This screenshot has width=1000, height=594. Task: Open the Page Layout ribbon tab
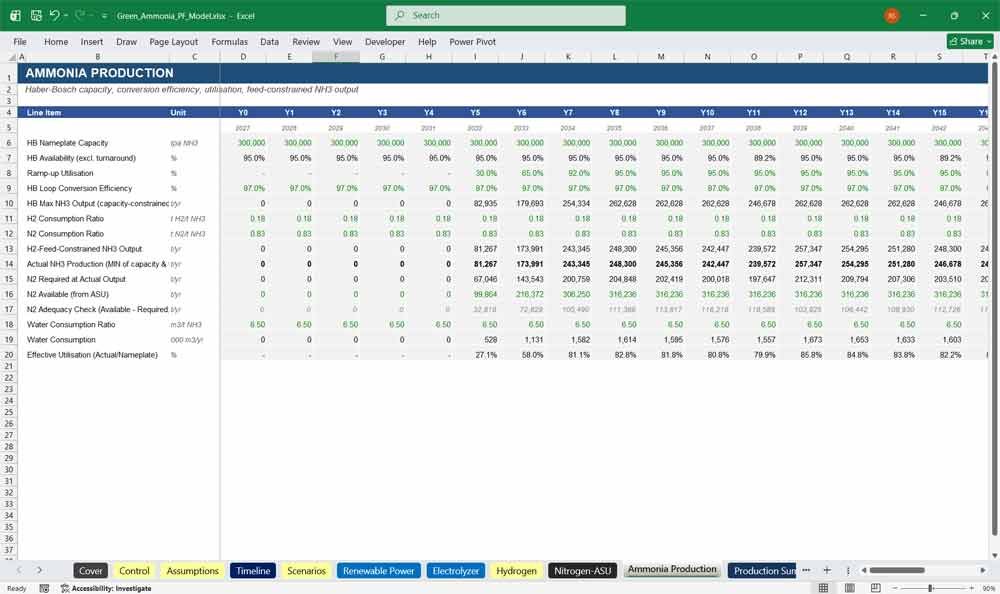click(173, 41)
